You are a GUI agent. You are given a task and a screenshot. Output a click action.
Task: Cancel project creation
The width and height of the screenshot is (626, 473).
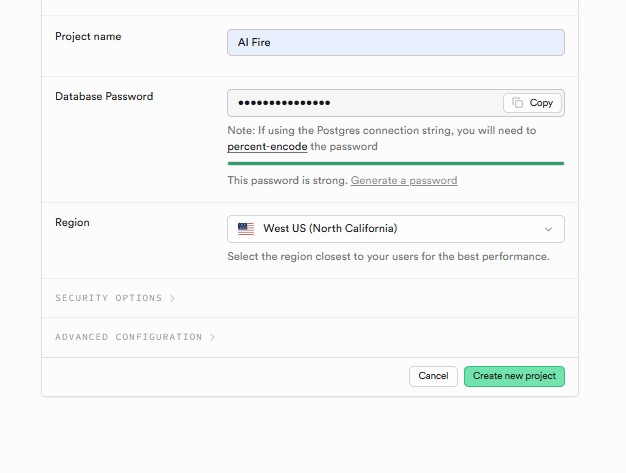(x=433, y=376)
